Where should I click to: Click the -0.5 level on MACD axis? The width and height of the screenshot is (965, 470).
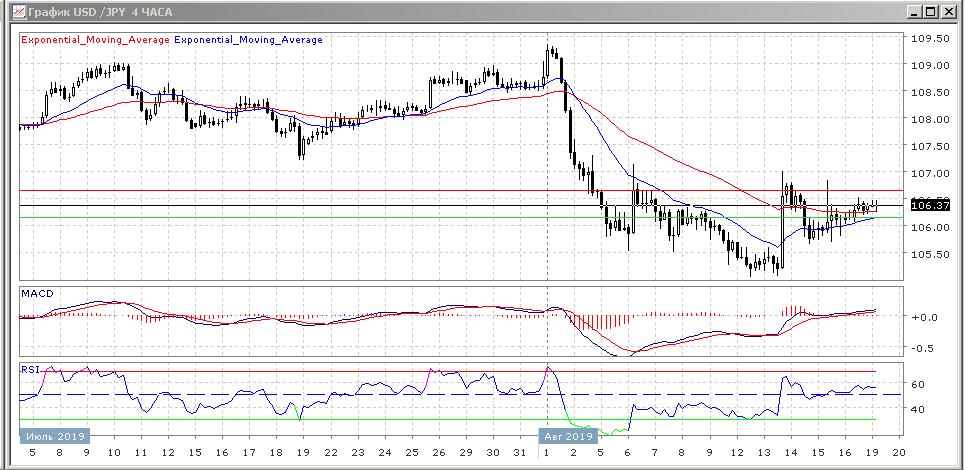[924, 349]
